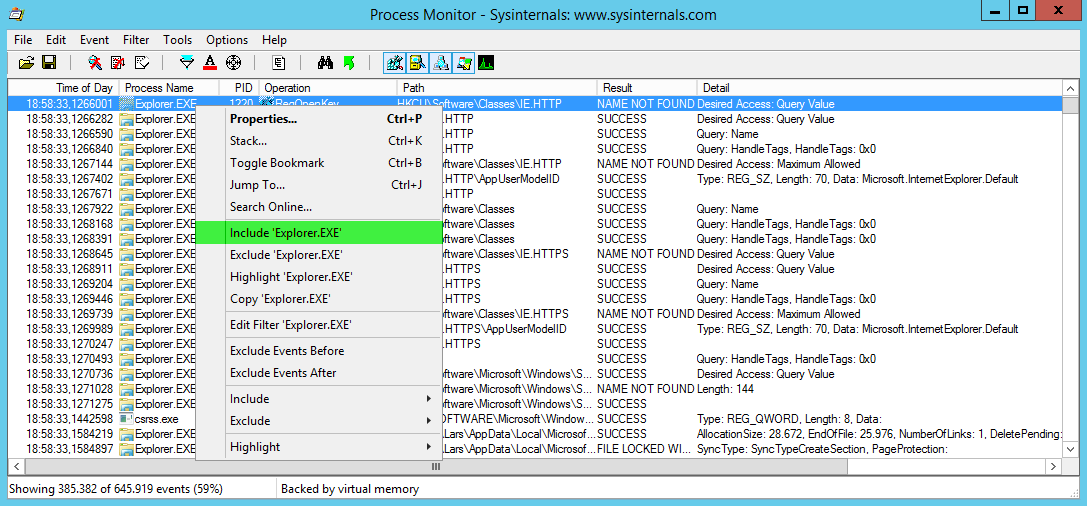Viewport: 1087px width, 506px height.
Task: Open the Options menu
Action: tap(227, 40)
